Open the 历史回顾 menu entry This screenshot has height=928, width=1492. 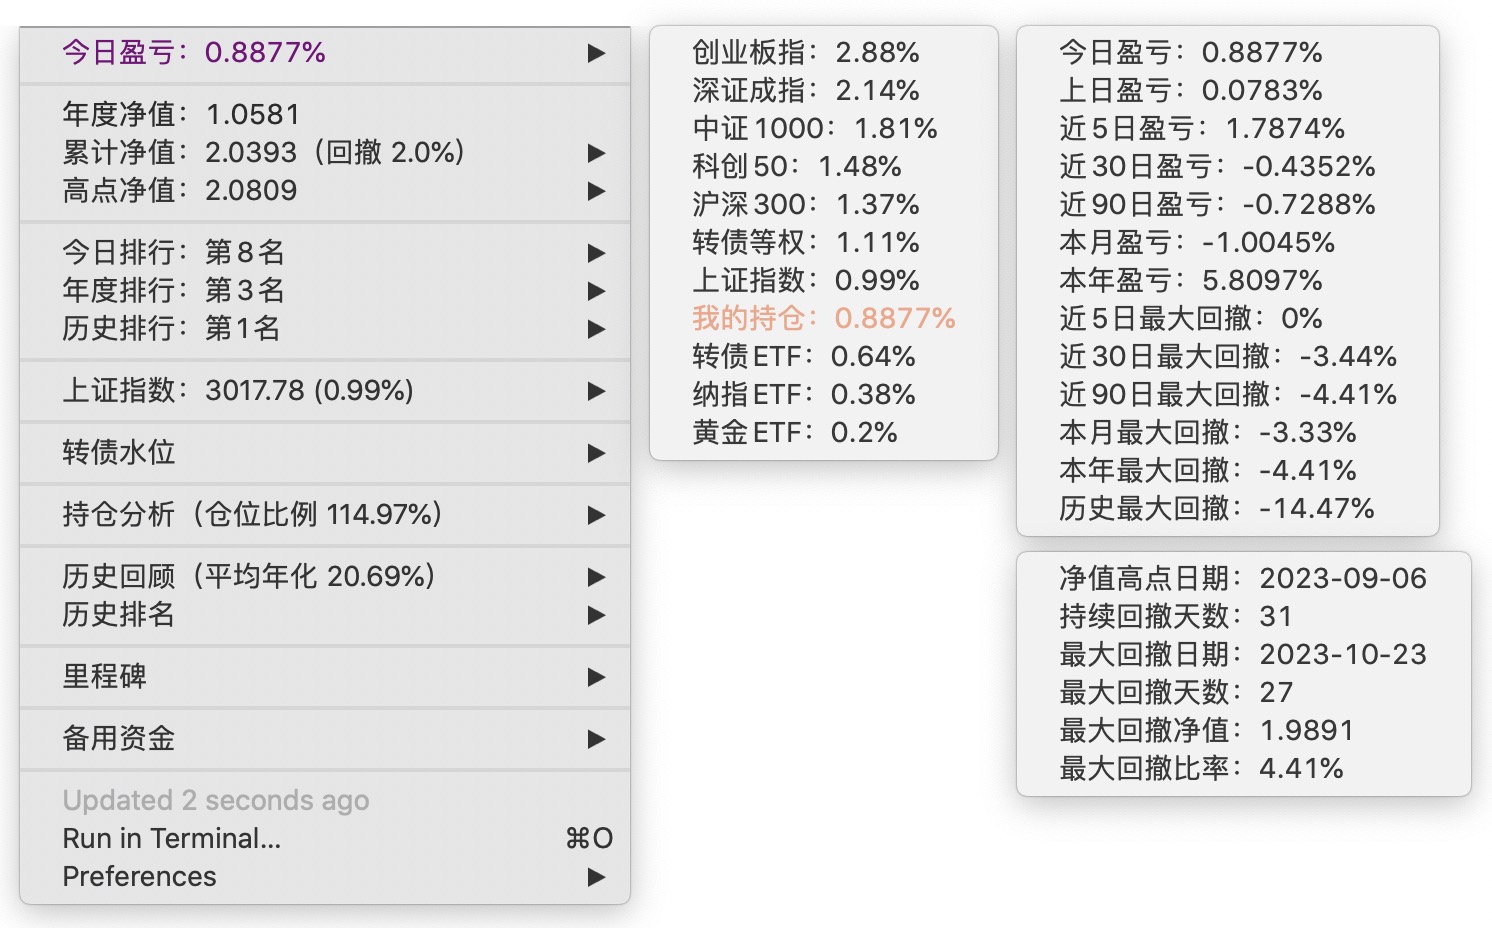pyautogui.click(x=248, y=577)
